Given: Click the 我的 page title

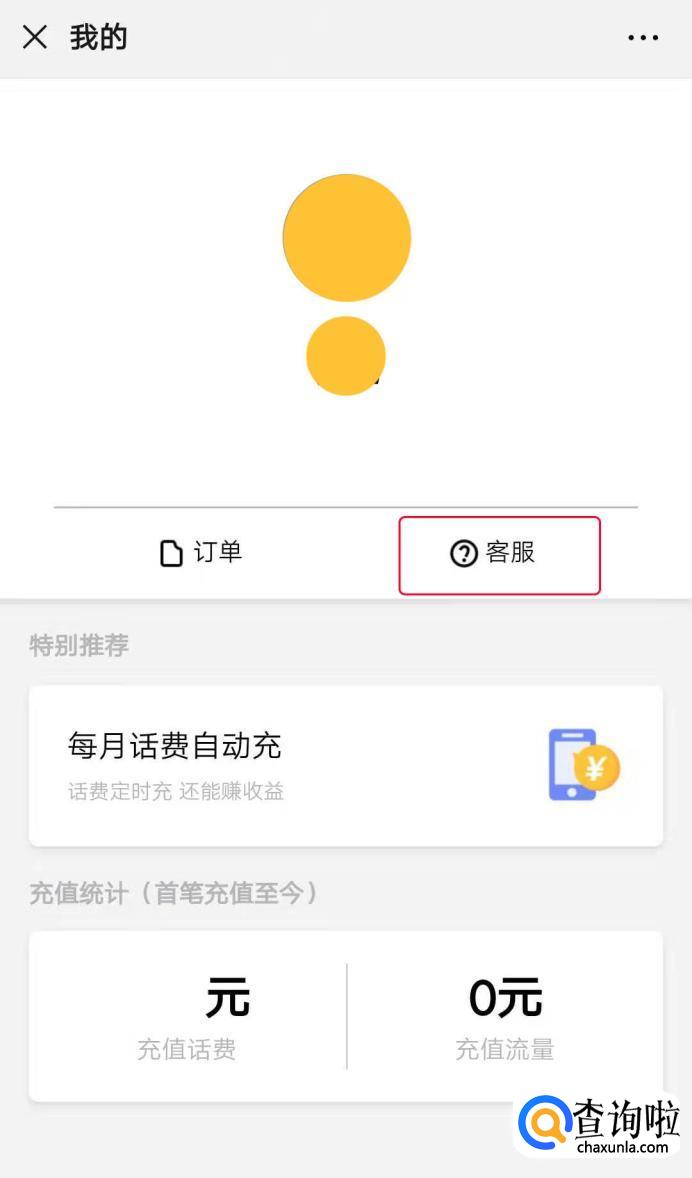Looking at the screenshot, I should click(99, 38).
